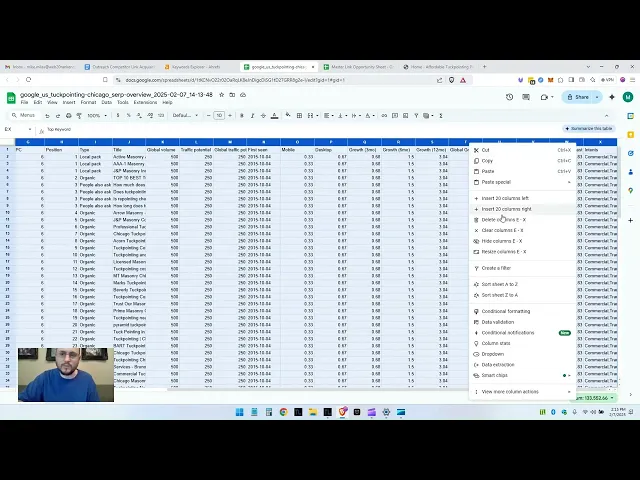The image size is (640, 480).
Task: Open the borders tool
Action: coord(299,116)
